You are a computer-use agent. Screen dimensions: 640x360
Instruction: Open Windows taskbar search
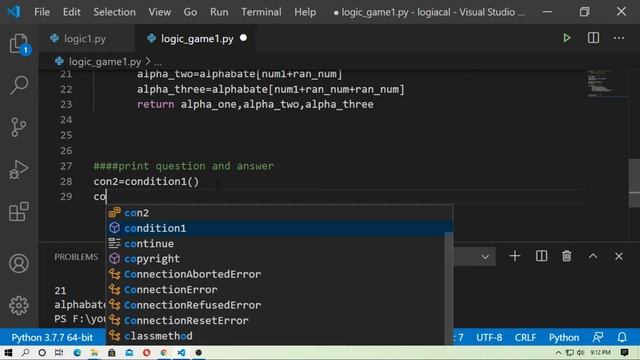click(25, 353)
